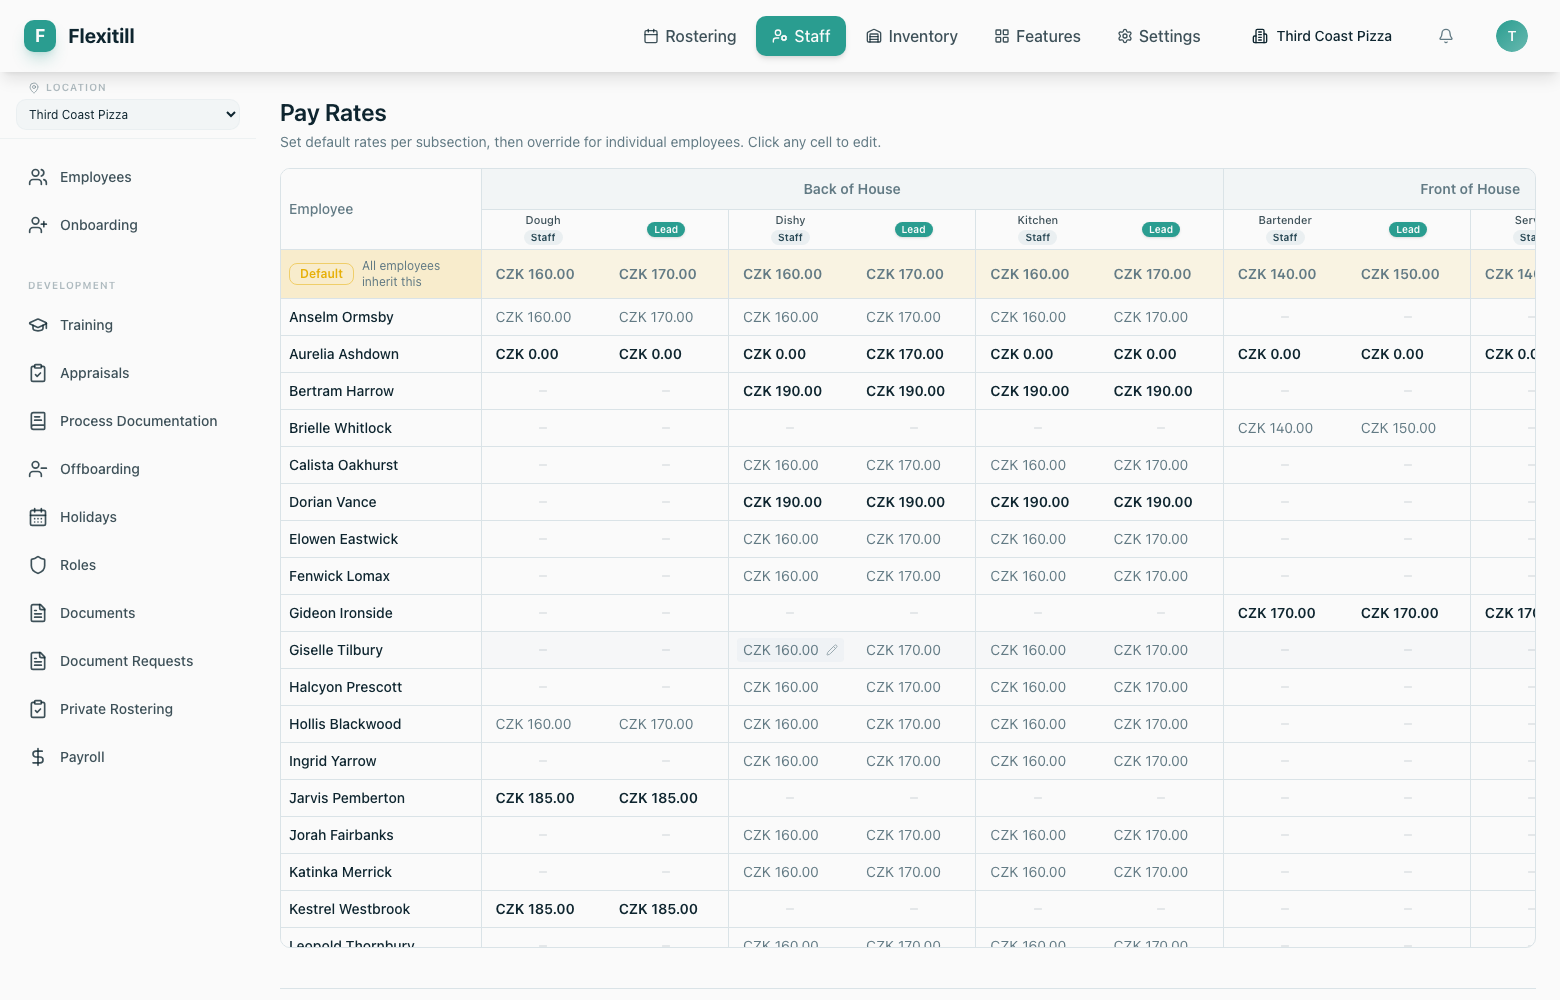Screen dimensions: 1560x1000
Task: Go to Holidays in sidebar
Action: click(128, 517)
